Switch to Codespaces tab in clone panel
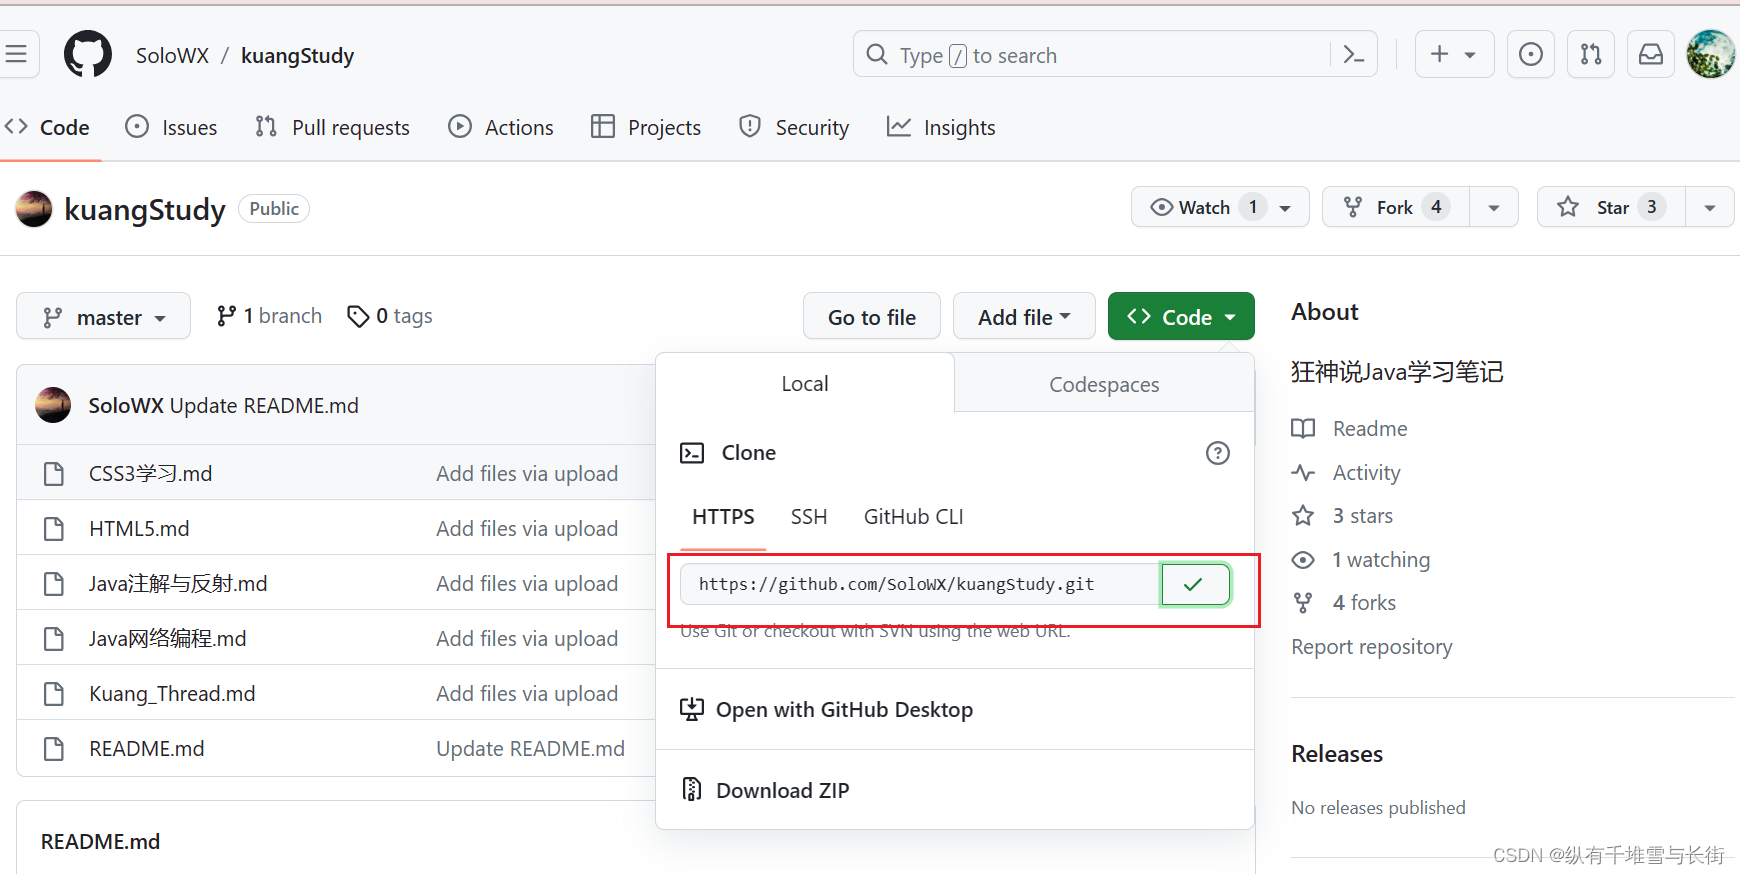This screenshot has width=1740, height=874. 1104,385
